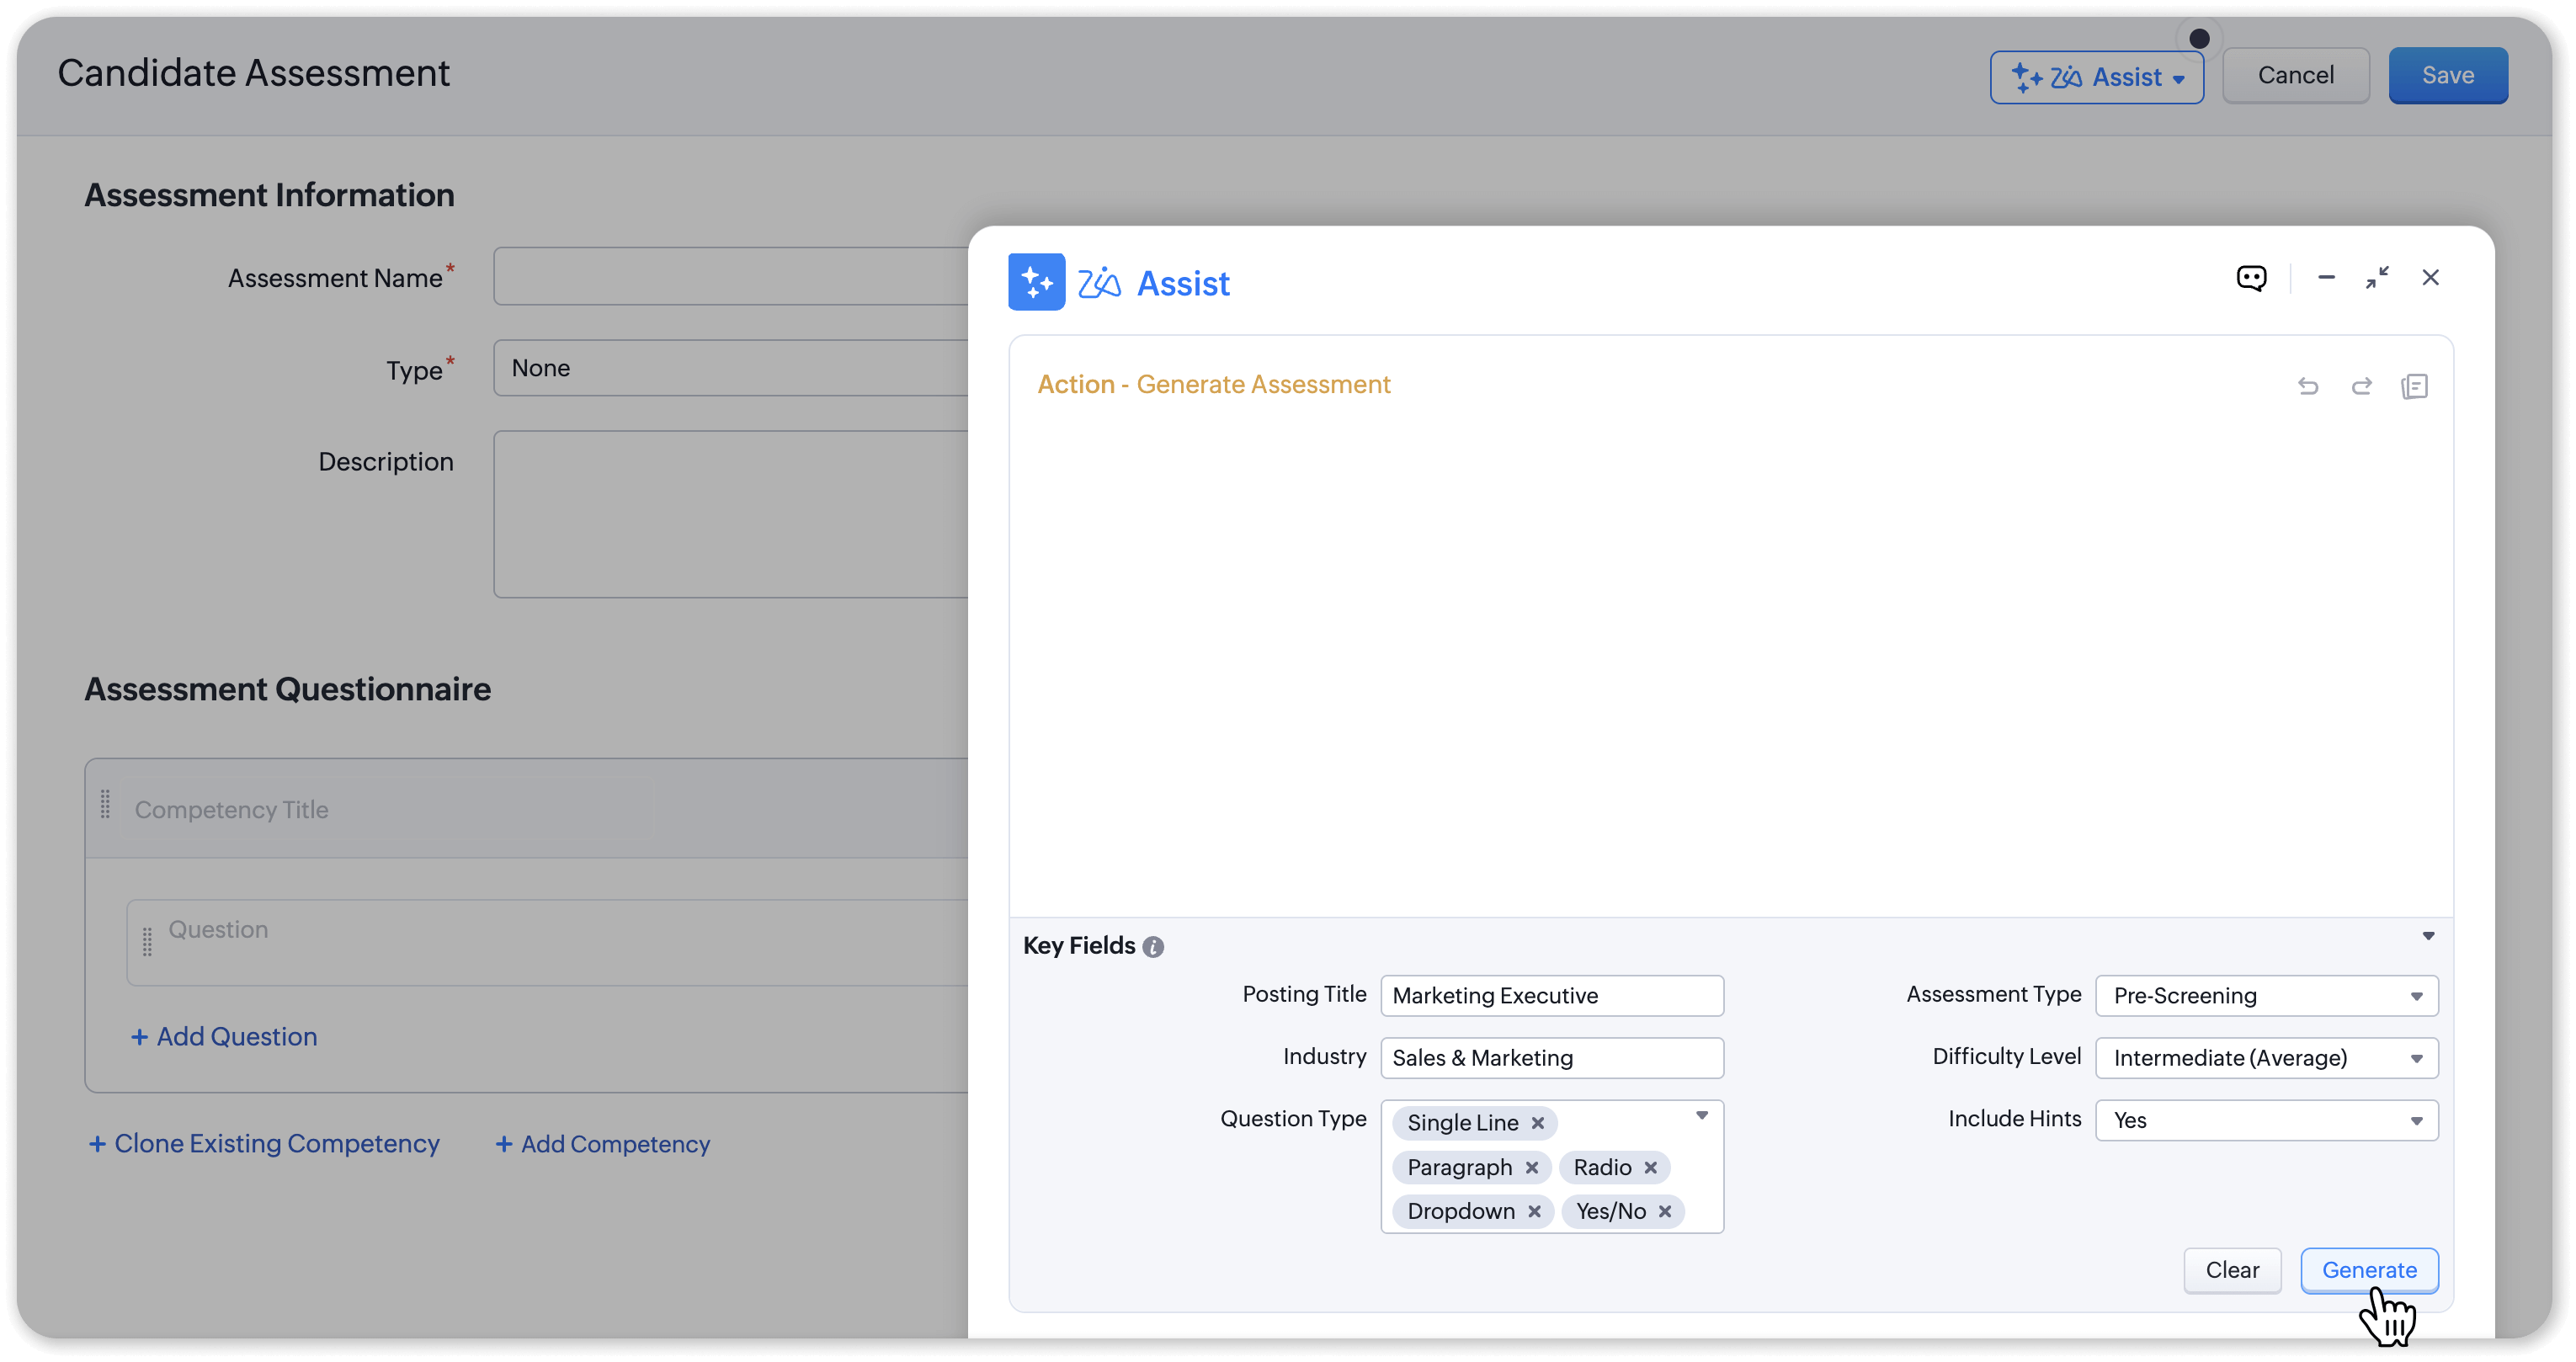Collapse the Key Fields section

2428,936
